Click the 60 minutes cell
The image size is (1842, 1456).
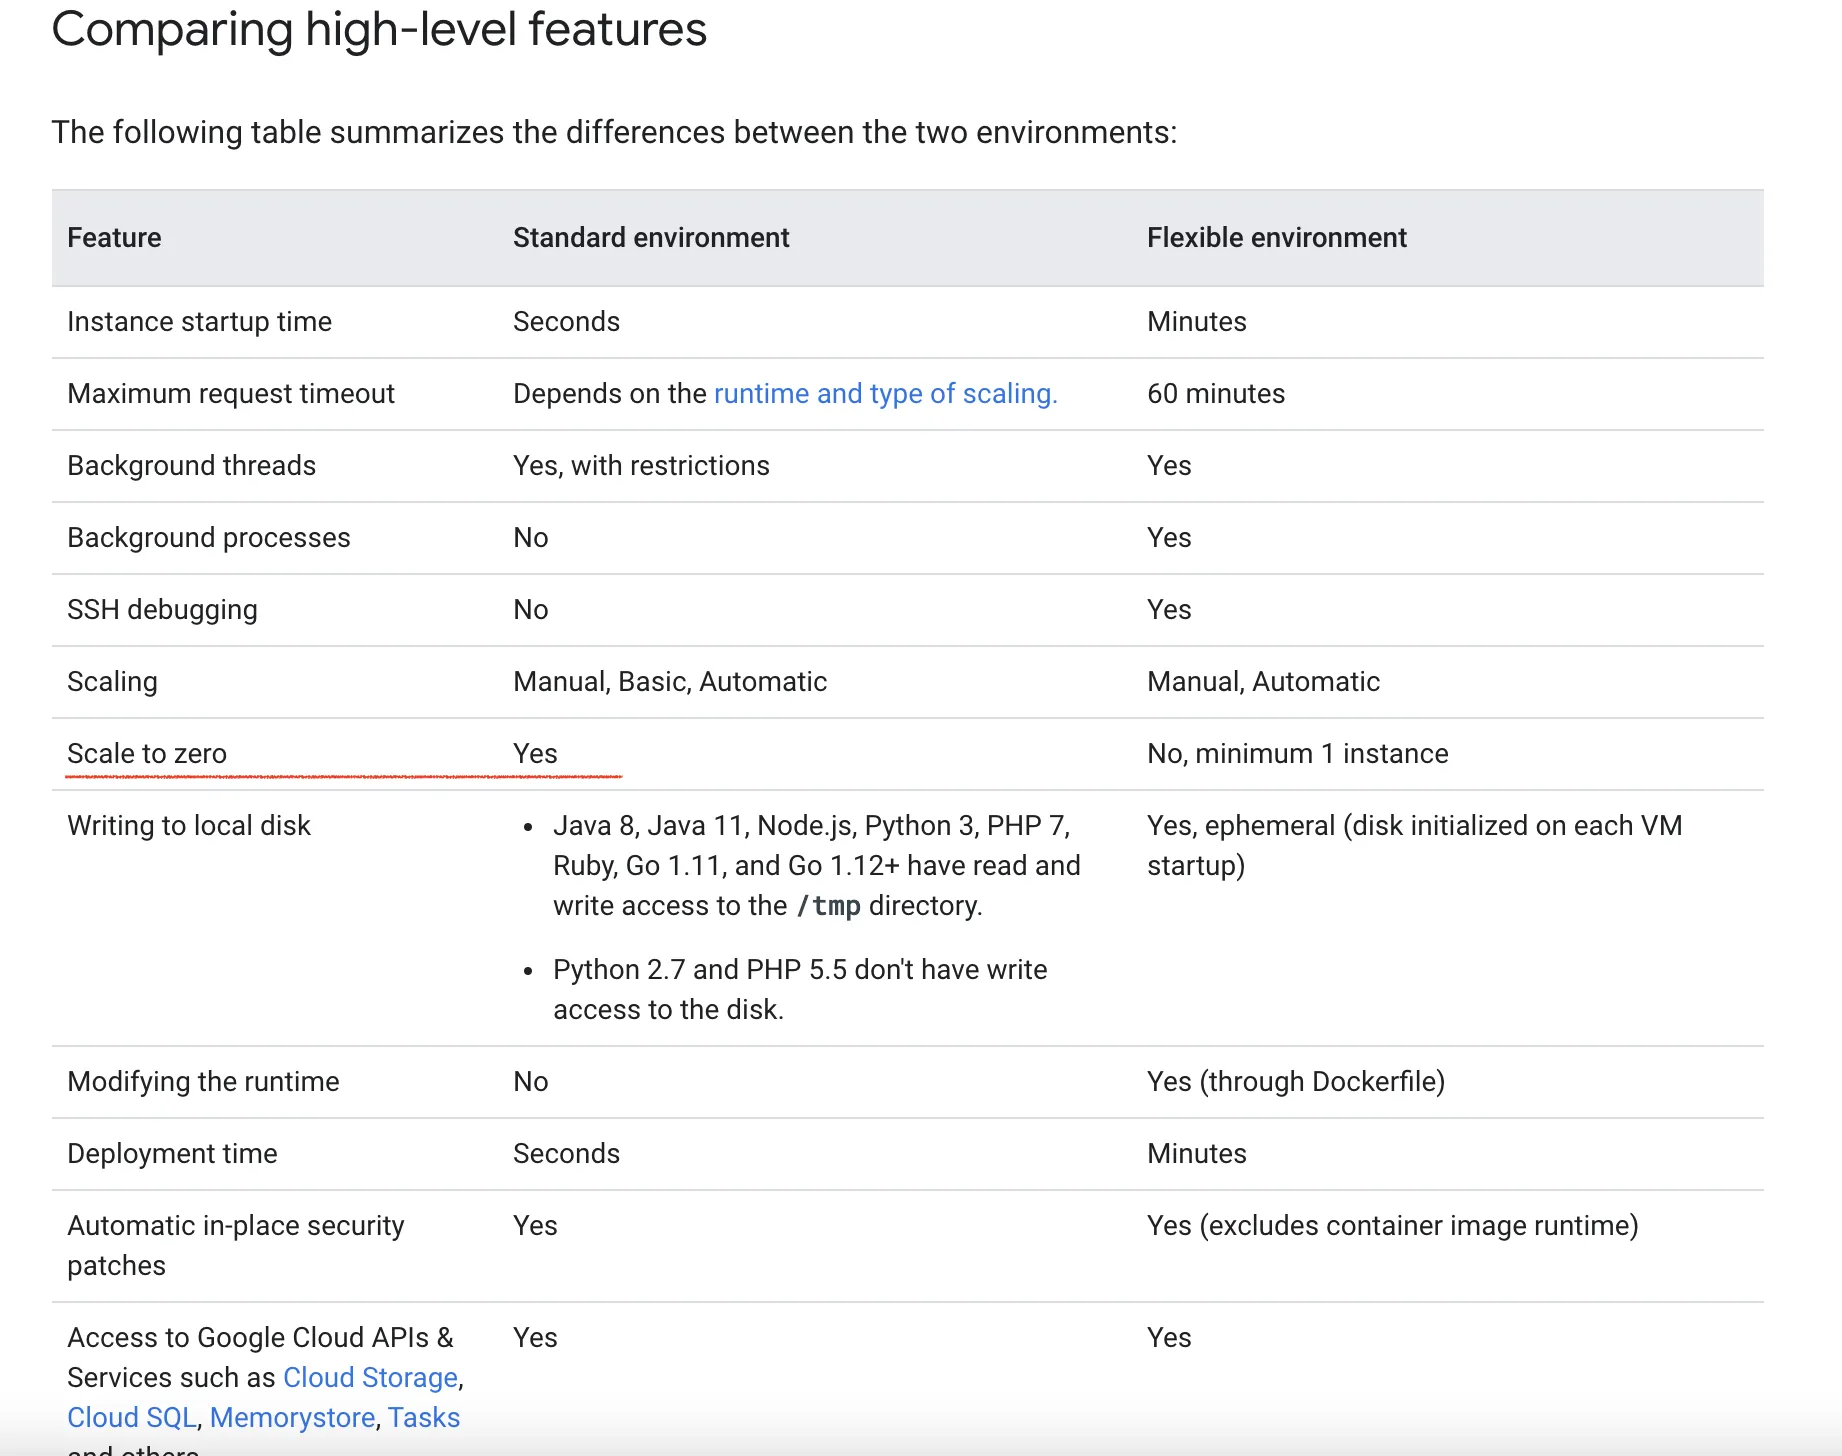click(x=1216, y=394)
